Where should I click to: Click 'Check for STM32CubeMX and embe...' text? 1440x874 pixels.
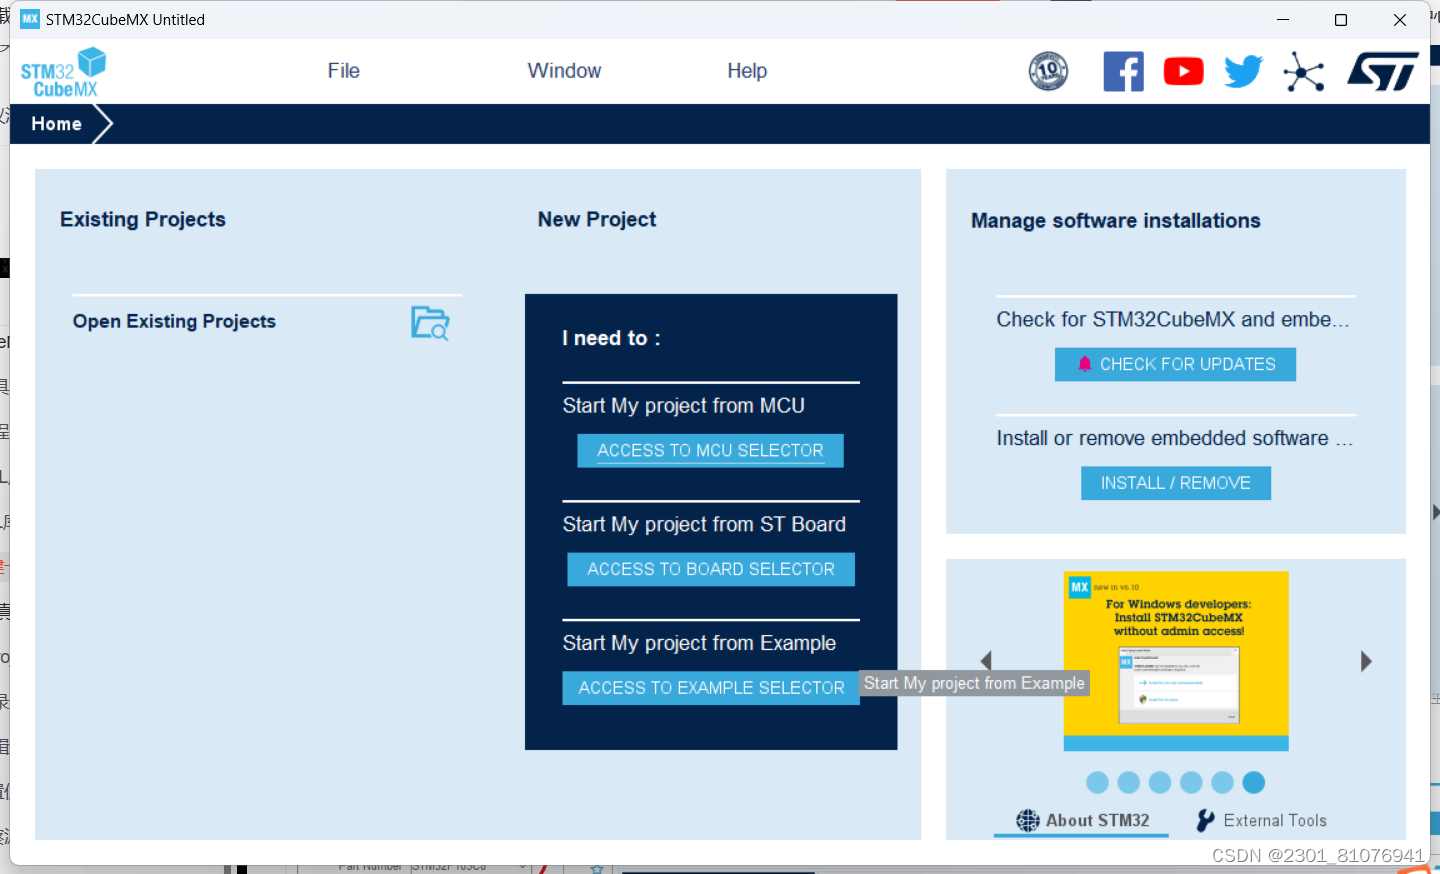coord(1173,319)
